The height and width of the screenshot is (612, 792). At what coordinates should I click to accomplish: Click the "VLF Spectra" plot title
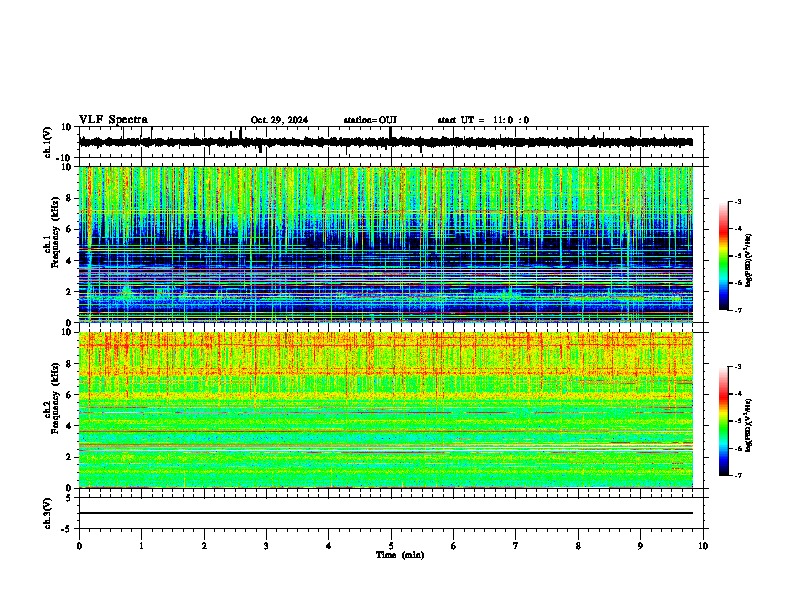113,120
